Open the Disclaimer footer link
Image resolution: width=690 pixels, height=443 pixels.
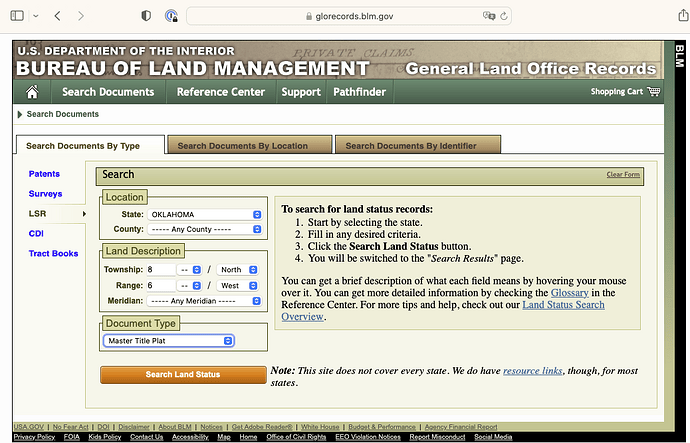coord(134,427)
